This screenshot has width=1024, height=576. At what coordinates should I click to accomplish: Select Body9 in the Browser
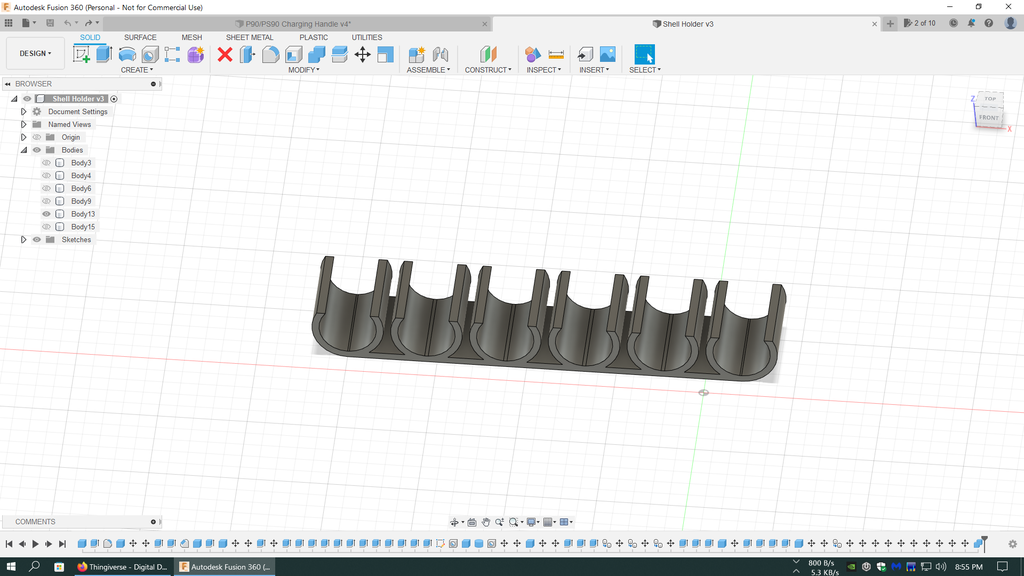[81, 200]
